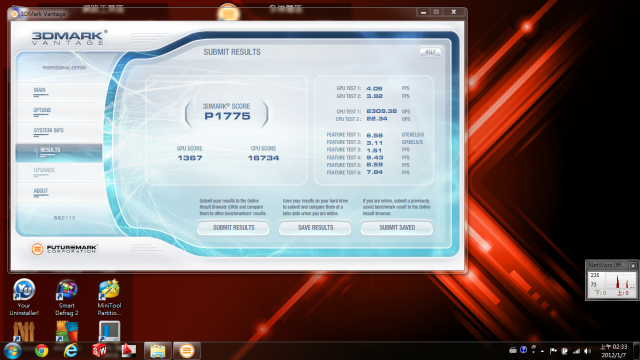Click CPU Test 2 value 22.34
This screenshot has width=640, height=360.
(377, 119)
